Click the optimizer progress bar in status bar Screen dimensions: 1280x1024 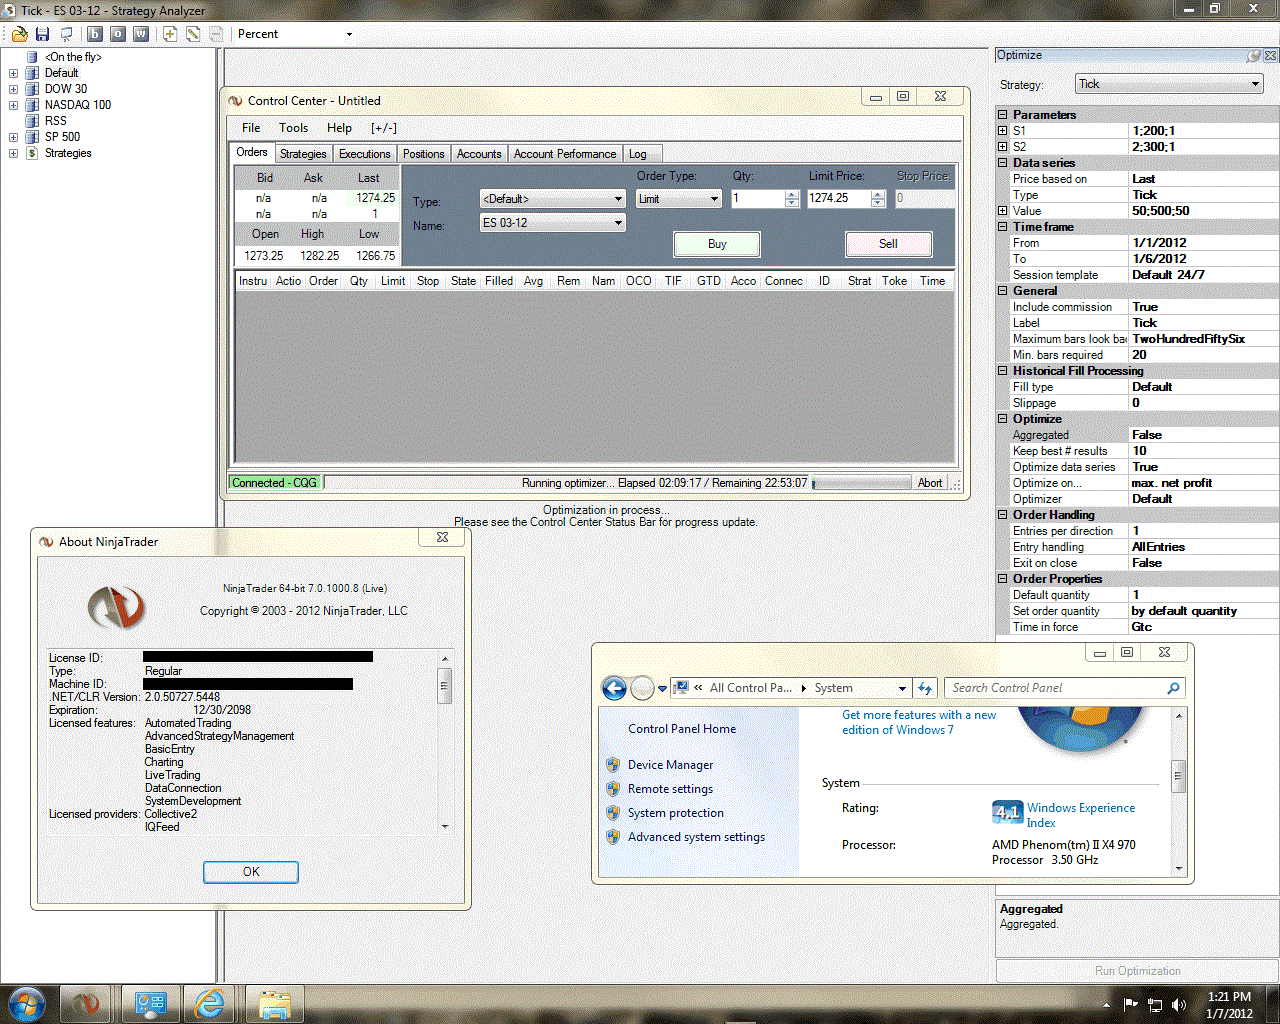[862, 483]
